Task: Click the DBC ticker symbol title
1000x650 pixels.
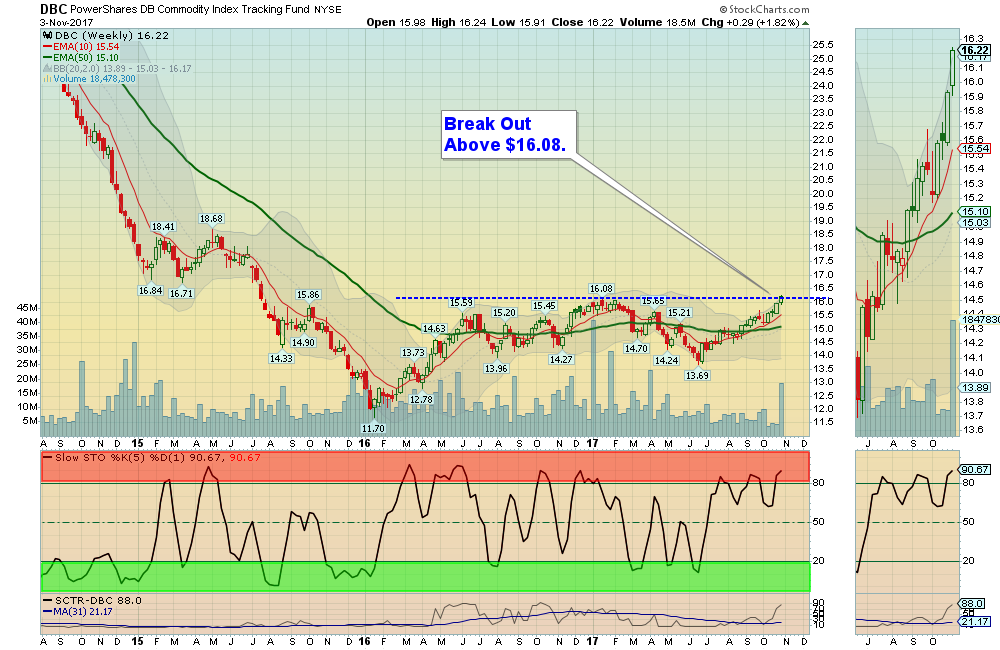Action: [53, 10]
